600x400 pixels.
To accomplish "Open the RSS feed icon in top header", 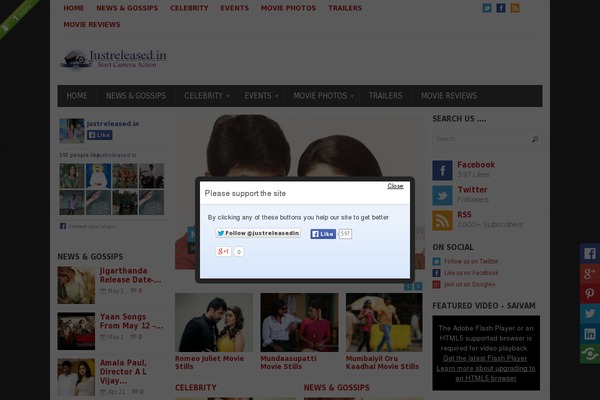I will (515, 8).
